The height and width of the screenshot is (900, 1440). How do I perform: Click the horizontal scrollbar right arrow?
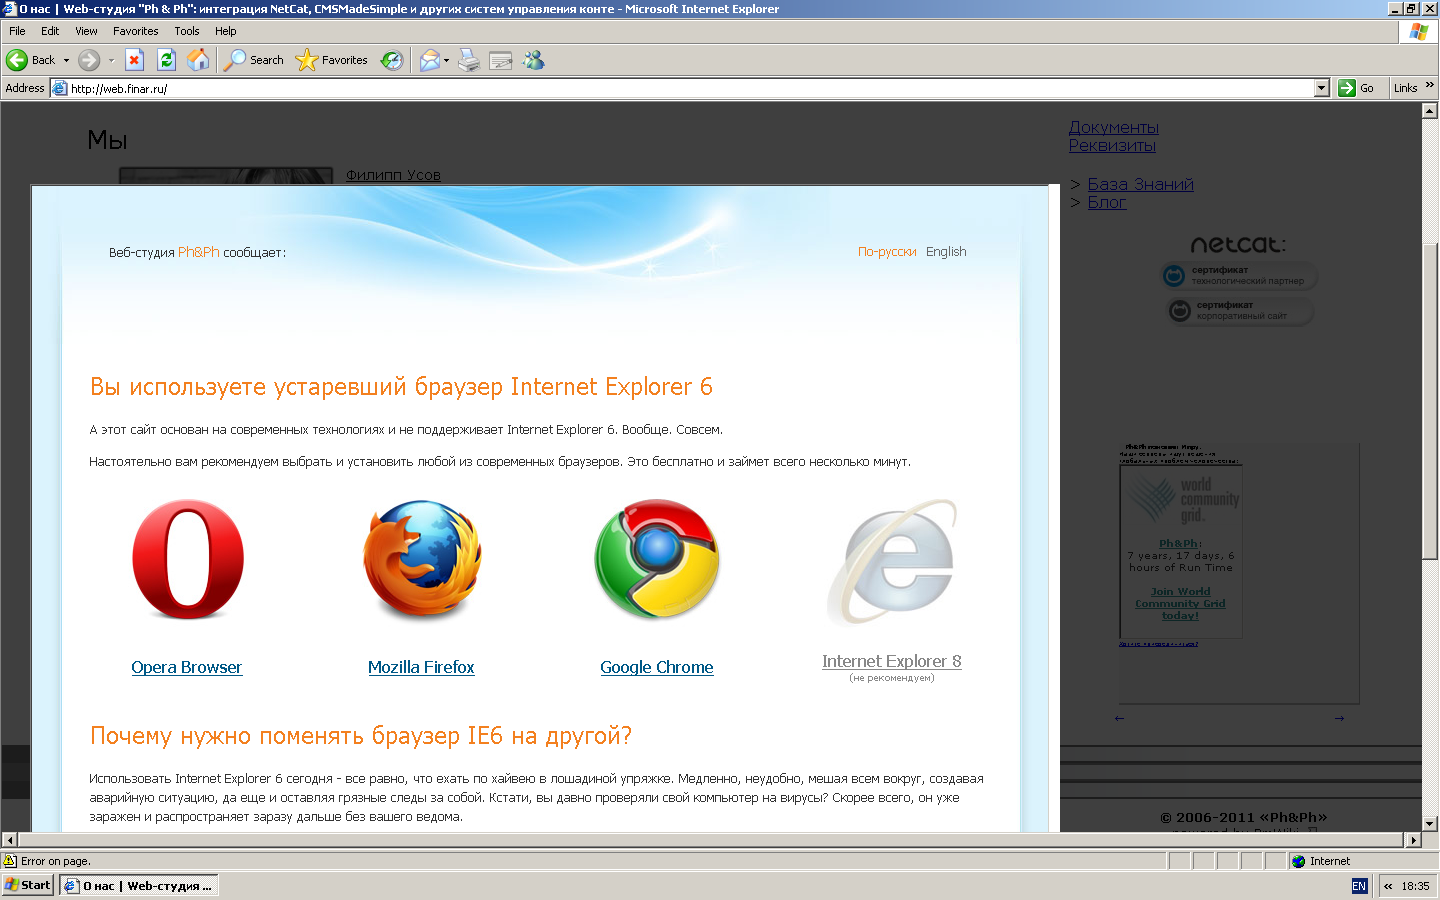click(x=1414, y=840)
